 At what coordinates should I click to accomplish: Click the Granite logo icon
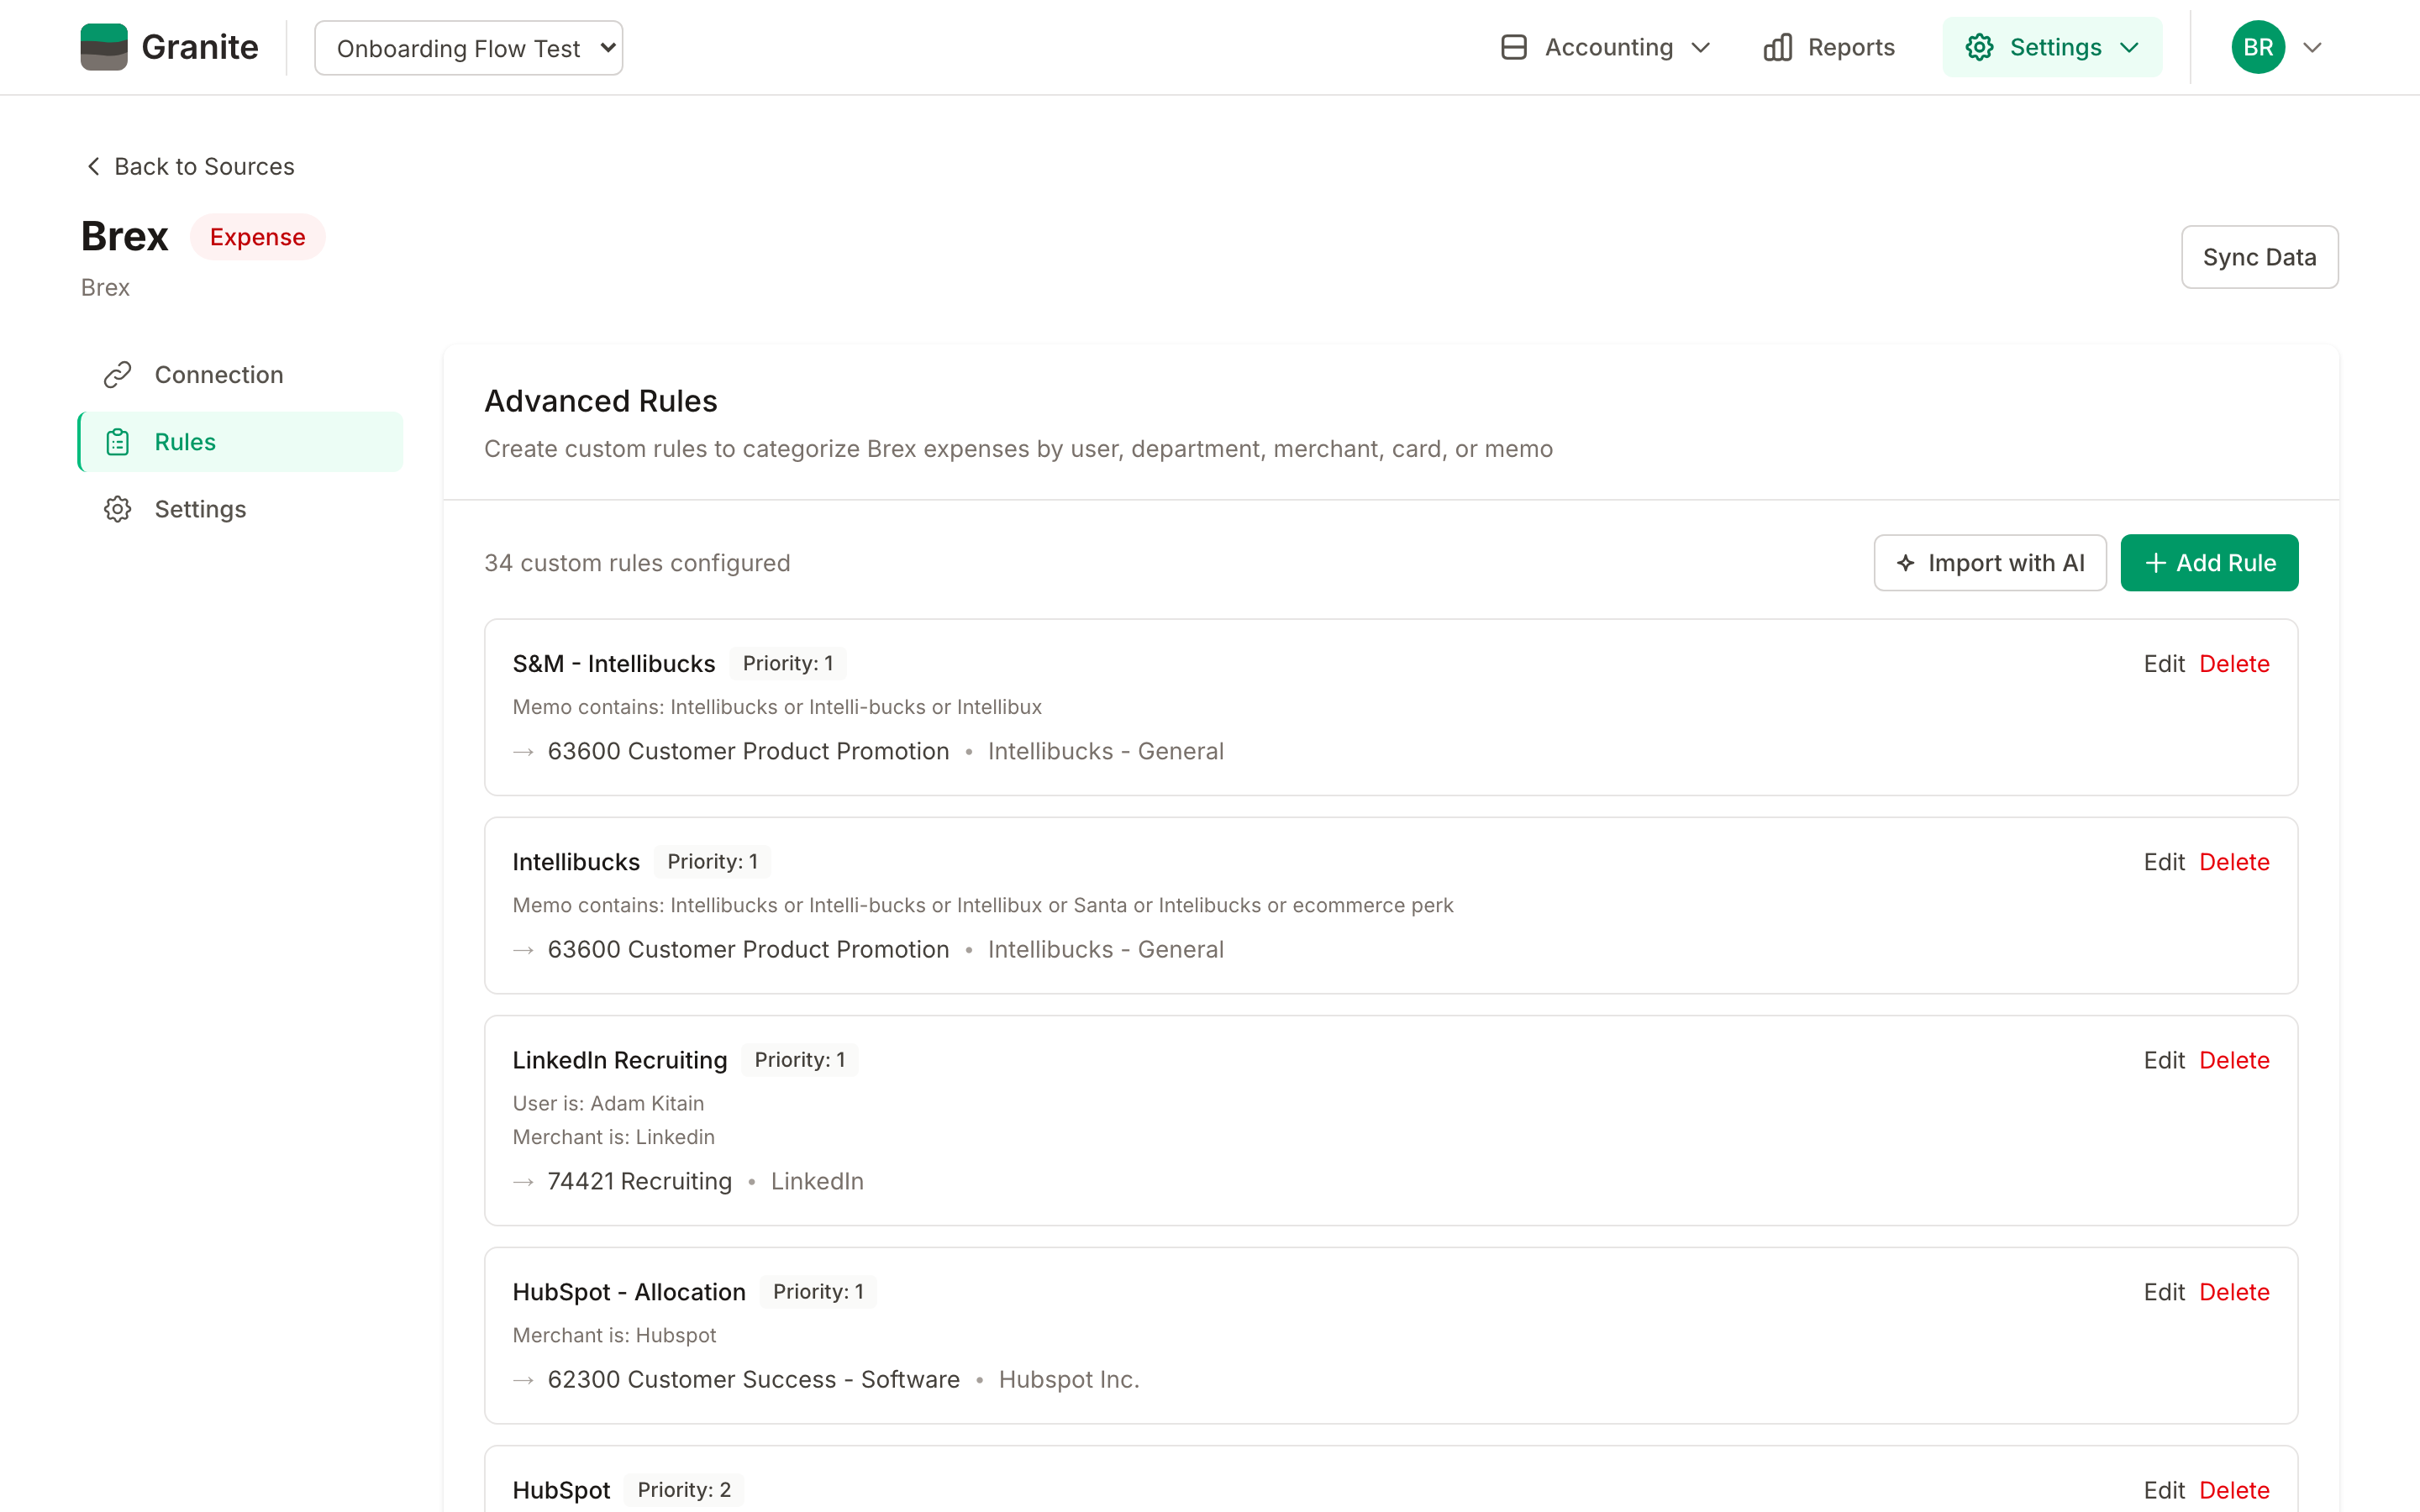click(104, 47)
